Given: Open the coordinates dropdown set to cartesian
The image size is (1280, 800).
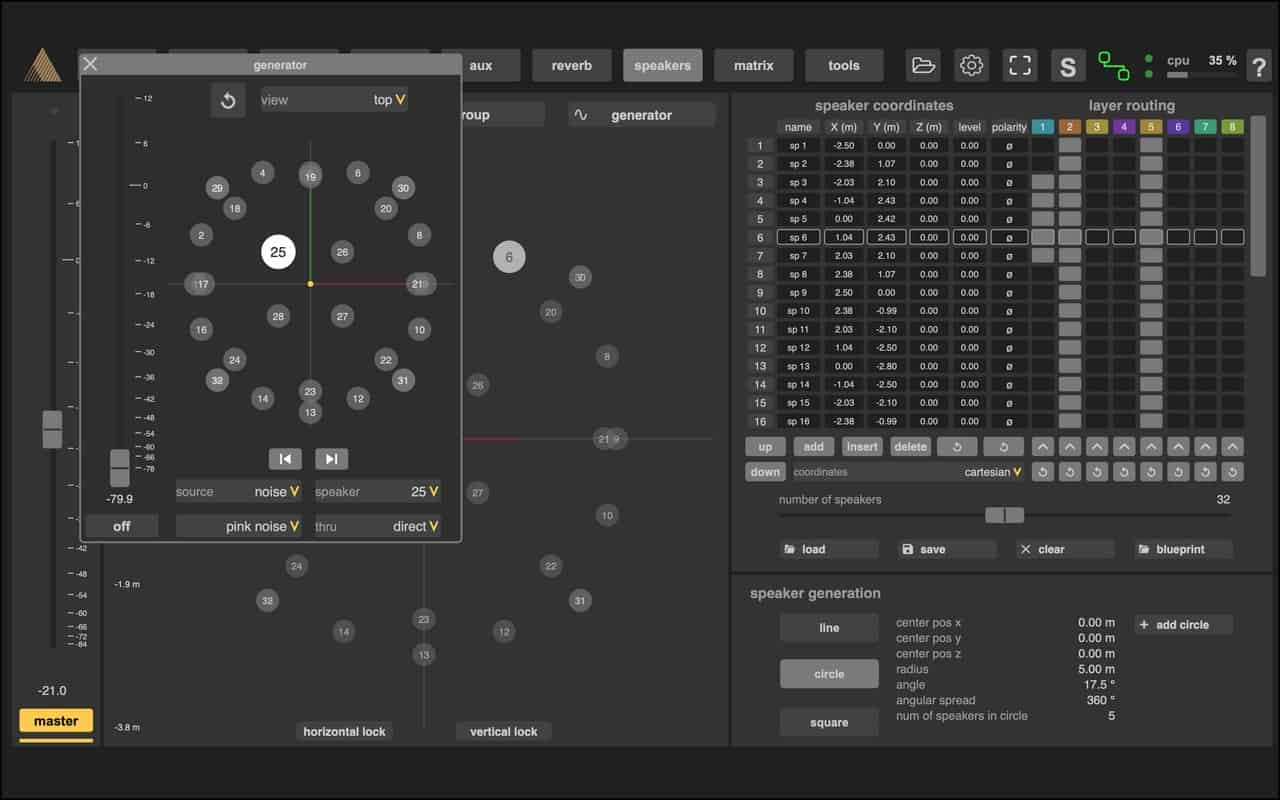Looking at the screenshot, I should coord(909,472).
